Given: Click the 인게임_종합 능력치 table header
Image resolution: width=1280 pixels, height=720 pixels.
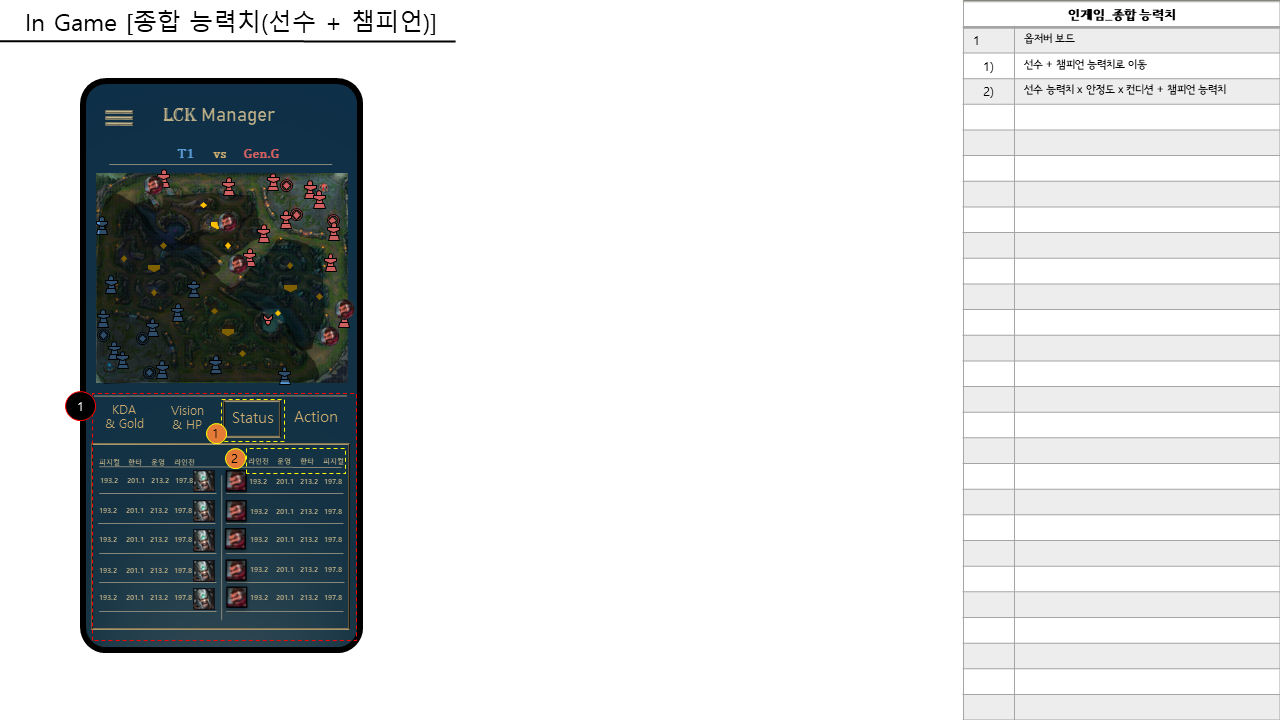Looking at the screenshot, I should tap(1121, 15).
